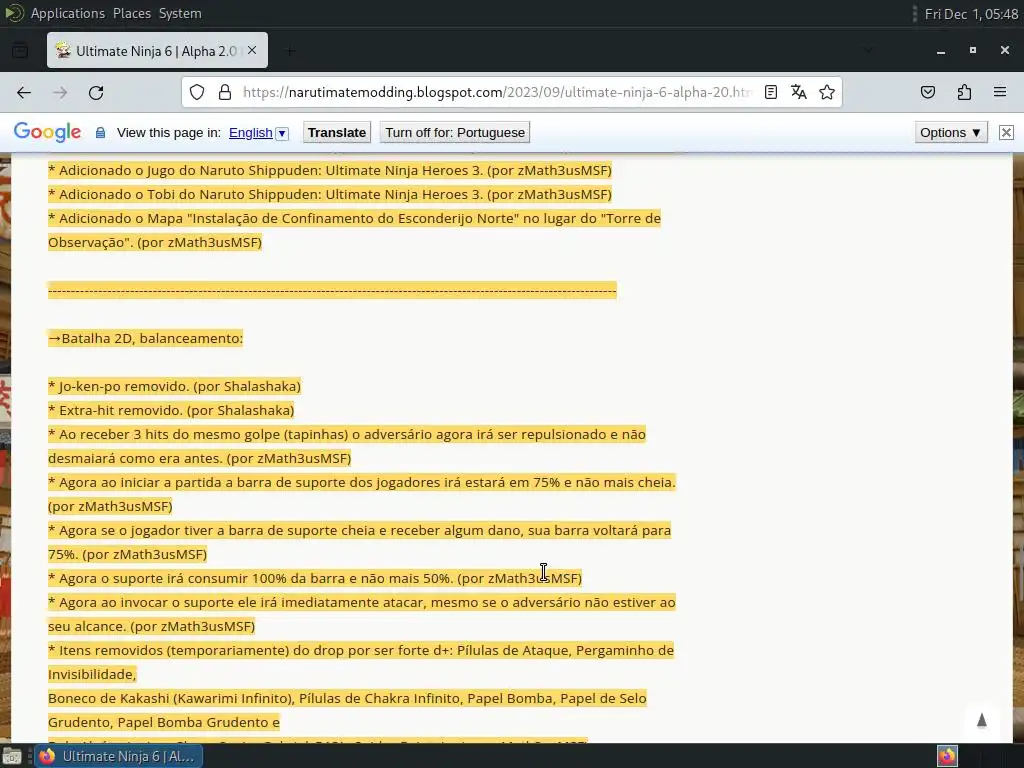Screen dimensions: 1024x768
Task: Select the Ultimate Ninja 6 | Alpha 2.0 tab
Action: (157, 50)
